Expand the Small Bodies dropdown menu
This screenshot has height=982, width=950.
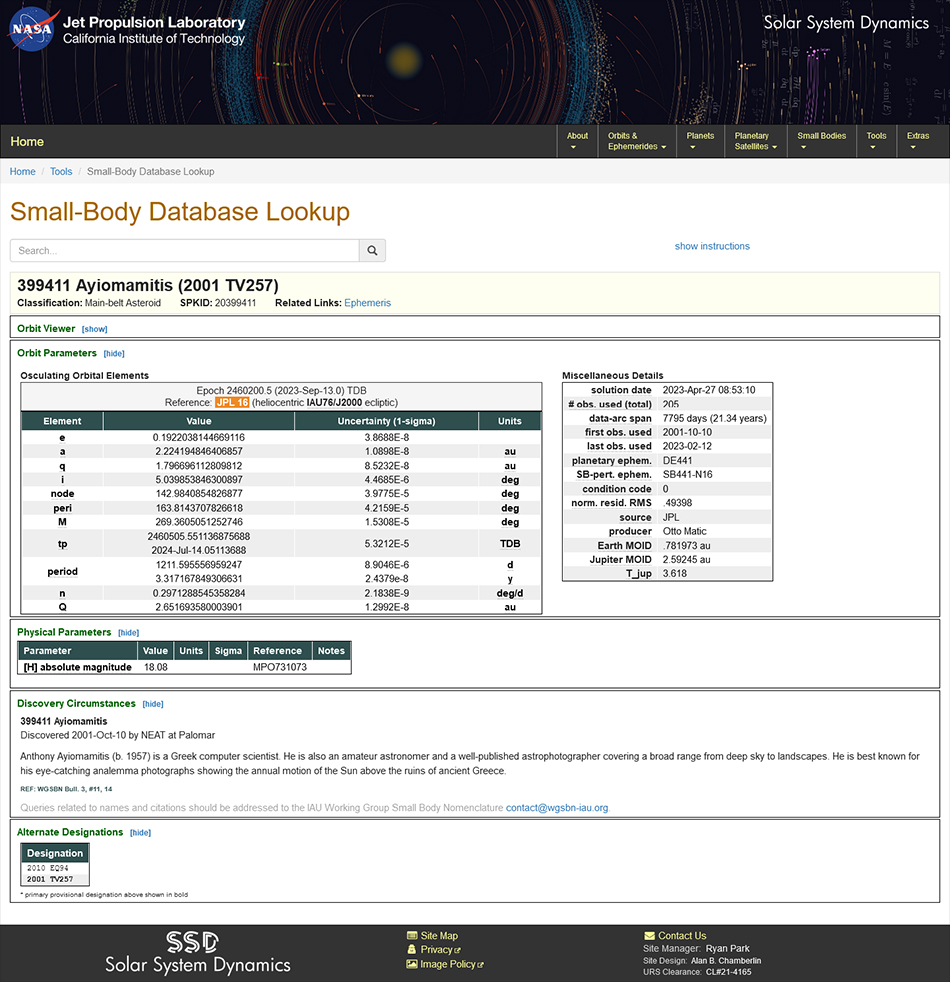821,141
